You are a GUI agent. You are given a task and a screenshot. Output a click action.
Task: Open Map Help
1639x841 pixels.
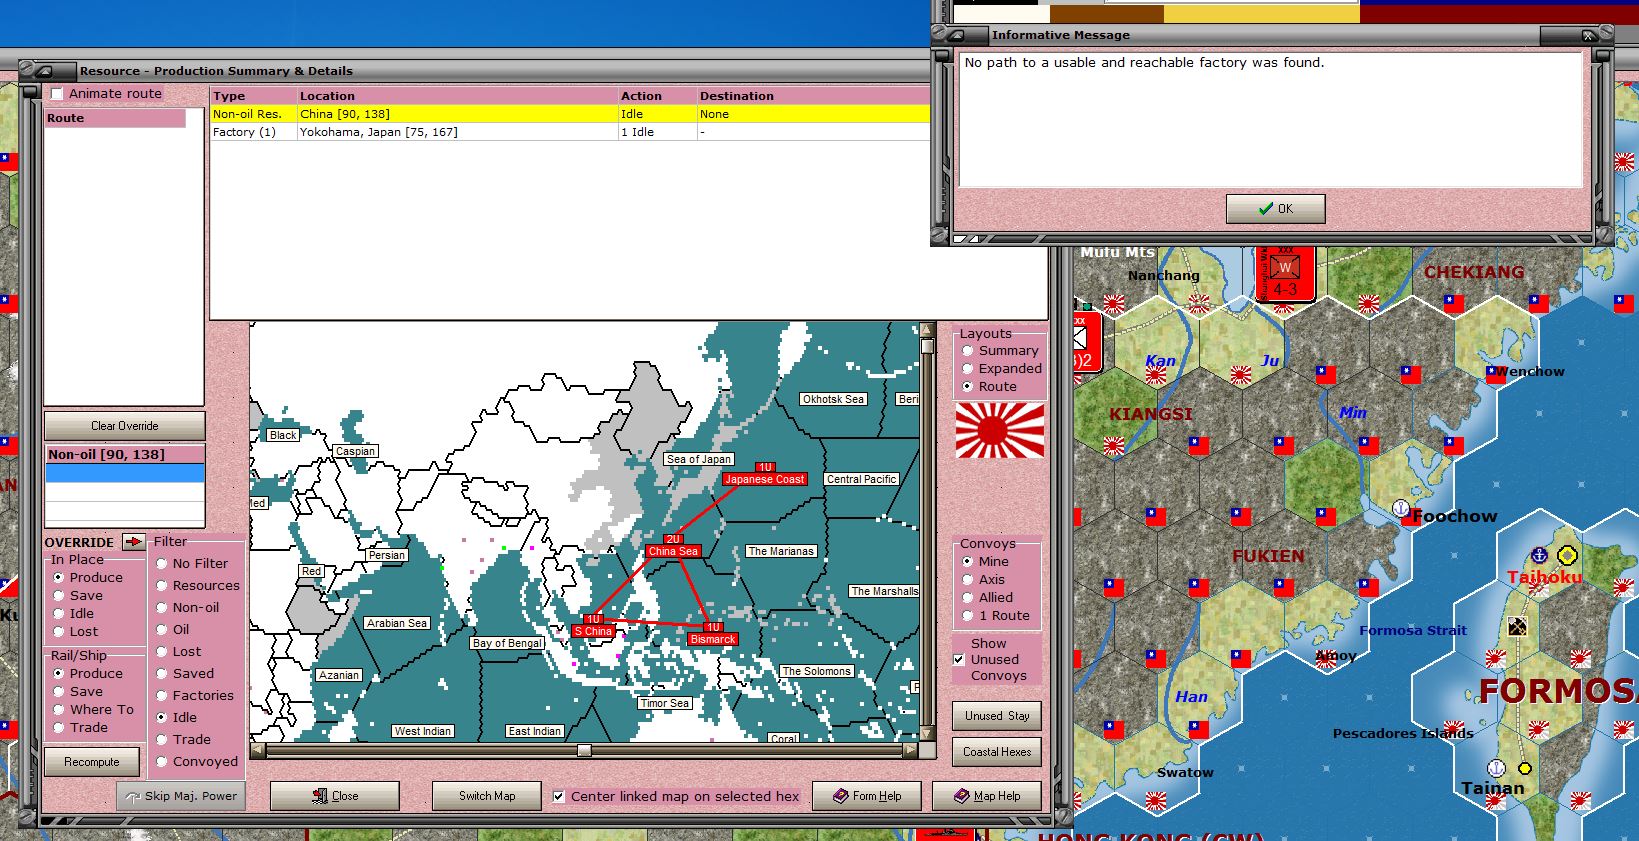pos(986,796)
